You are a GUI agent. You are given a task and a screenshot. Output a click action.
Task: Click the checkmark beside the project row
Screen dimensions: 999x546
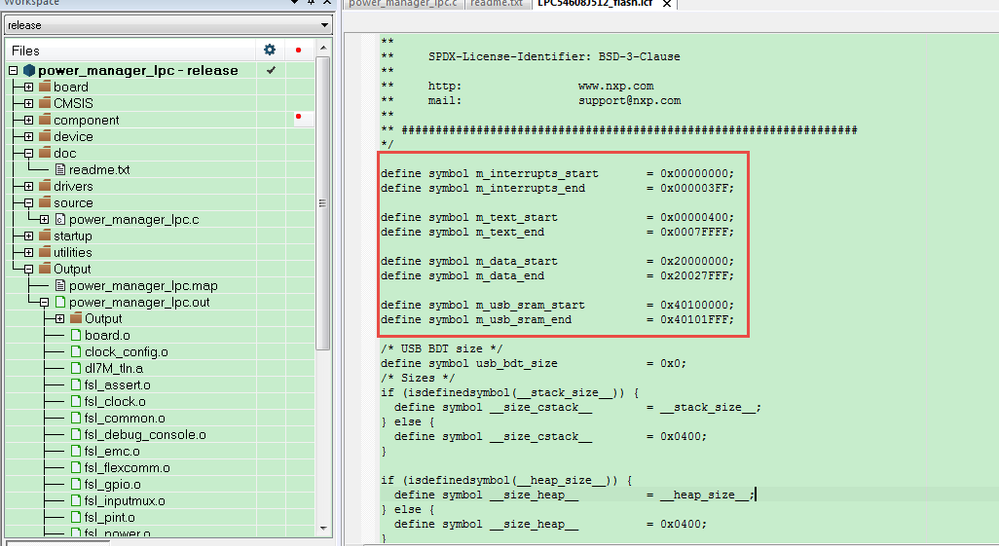[271, 70]
